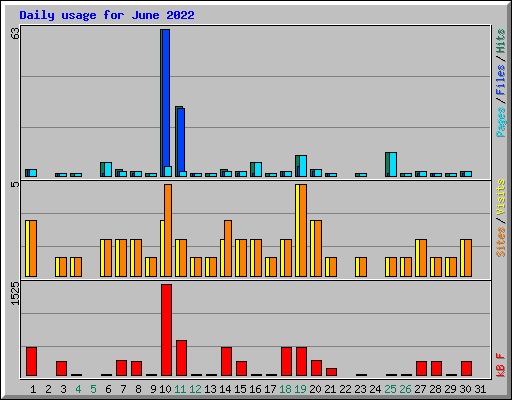The image size is (512, 400).
Task: Click the green weekend label for day 4
Action: pos(78,389)
